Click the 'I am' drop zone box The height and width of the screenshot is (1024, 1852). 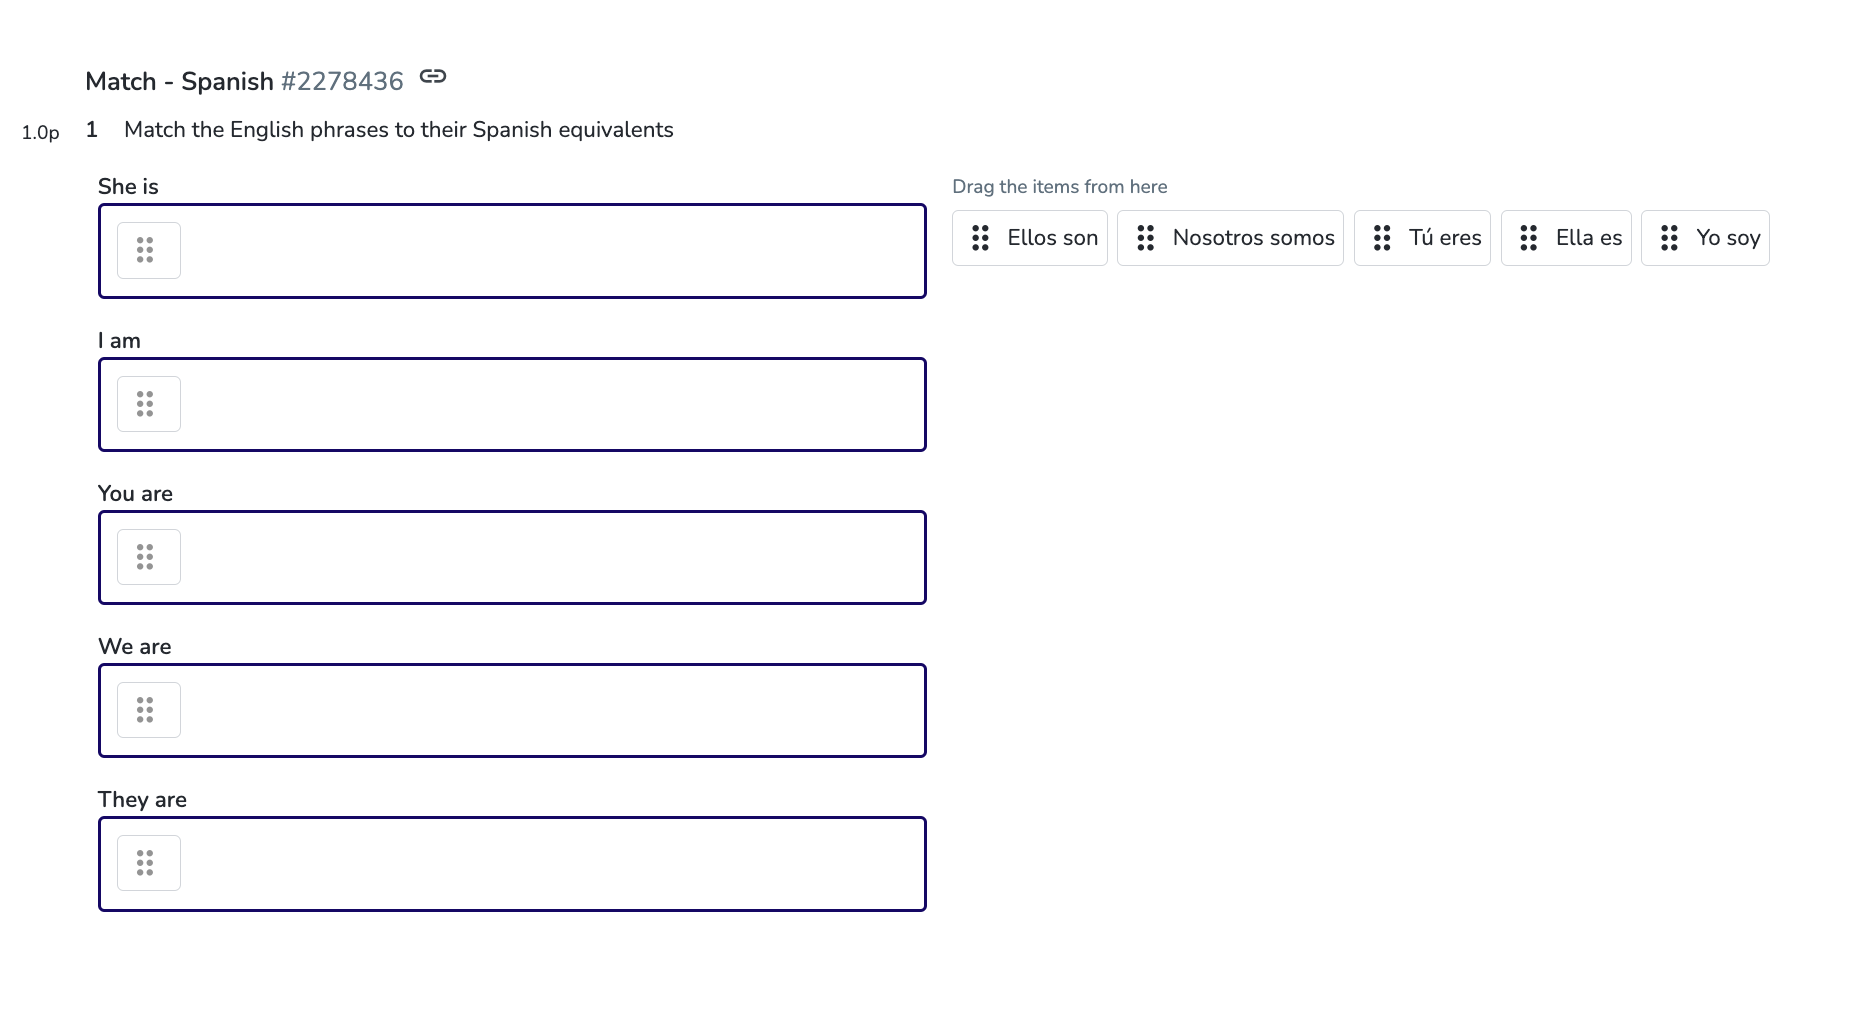512,405
